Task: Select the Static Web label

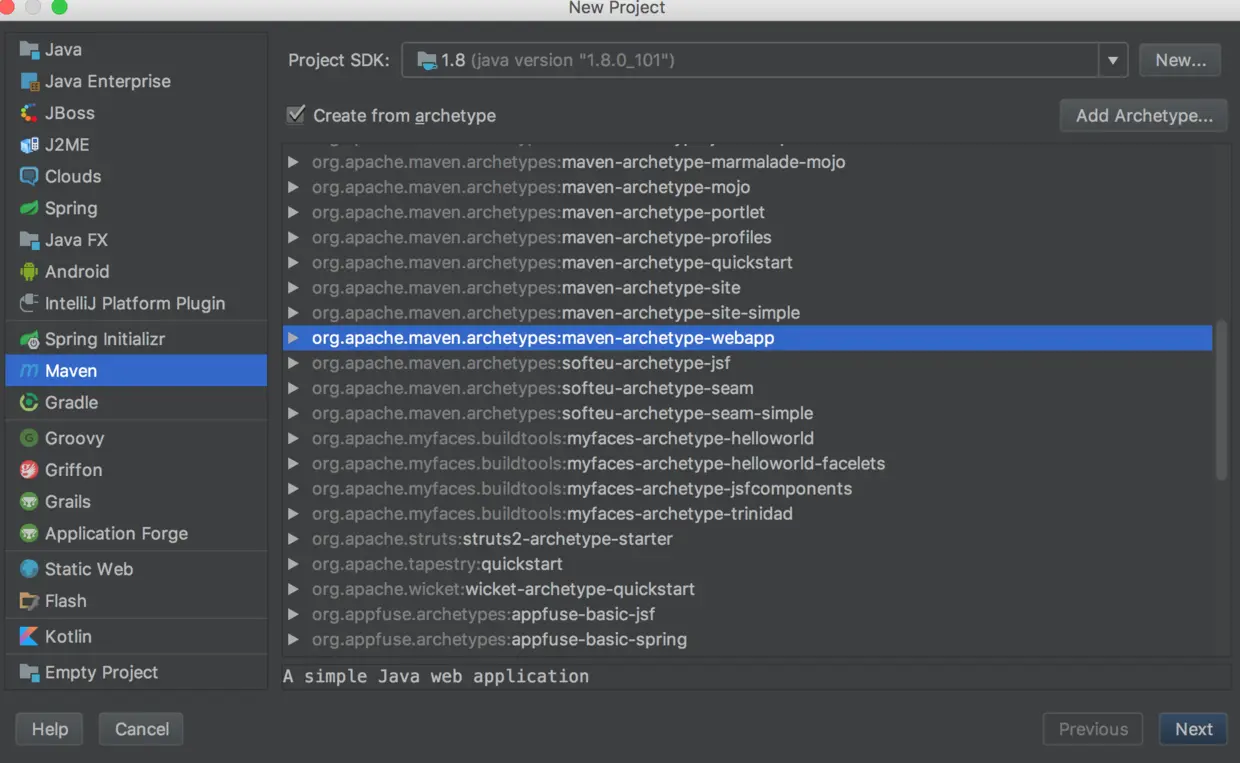Action: [89, 569]
